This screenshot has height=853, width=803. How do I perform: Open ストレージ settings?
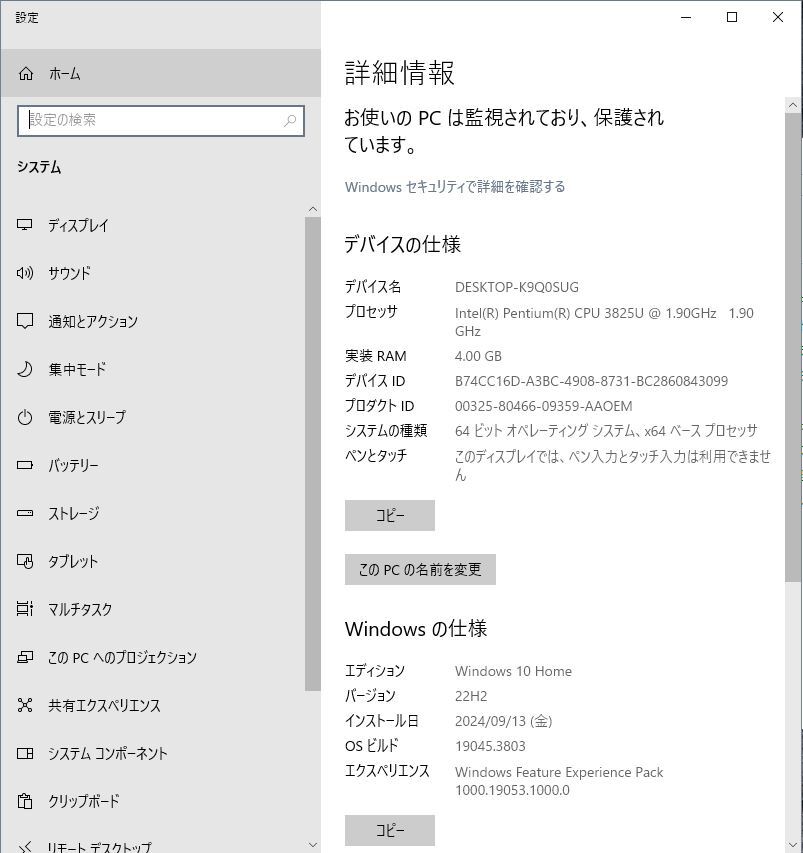point(152,513)
